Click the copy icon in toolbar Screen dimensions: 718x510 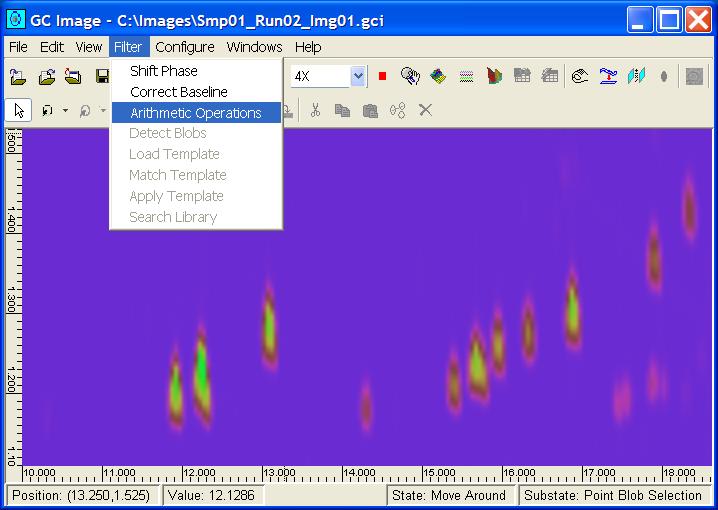[342, 110]
